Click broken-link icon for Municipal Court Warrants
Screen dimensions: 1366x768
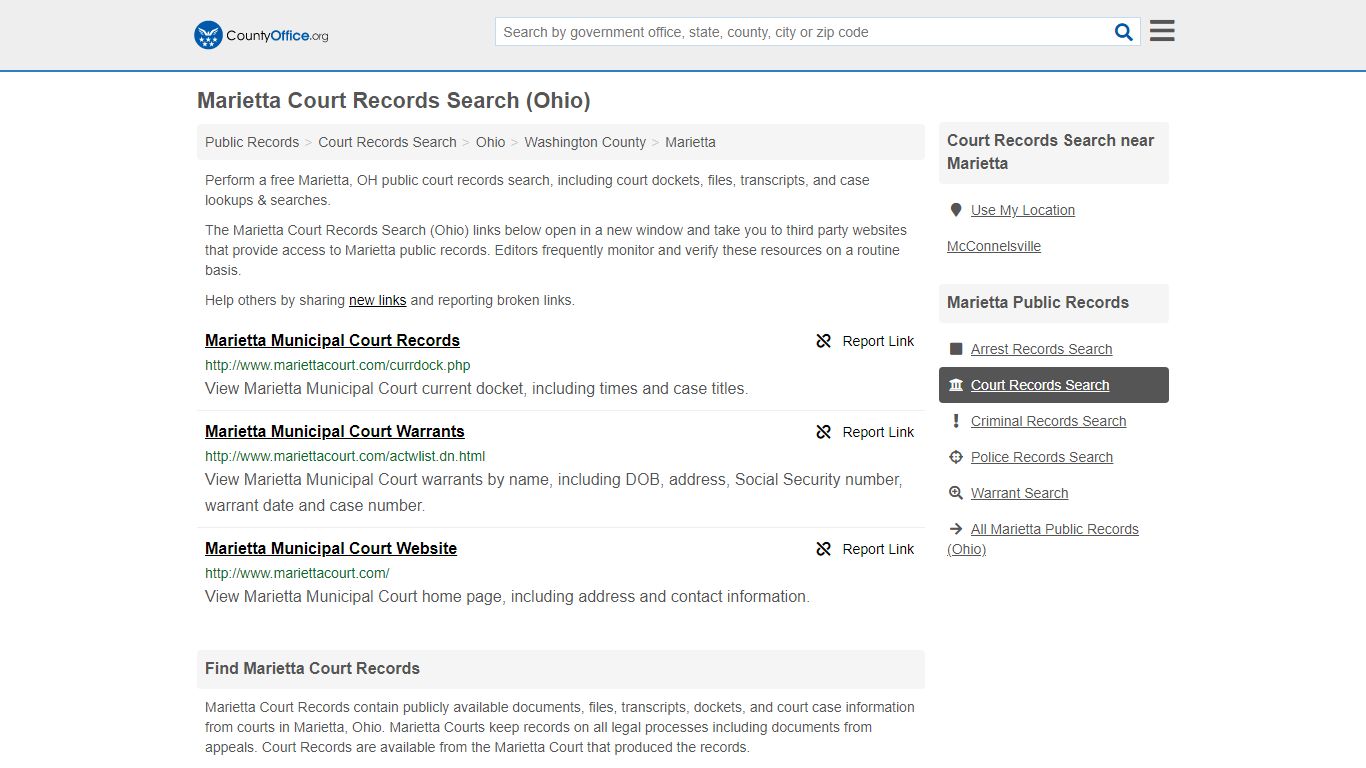tap(824, 432)
